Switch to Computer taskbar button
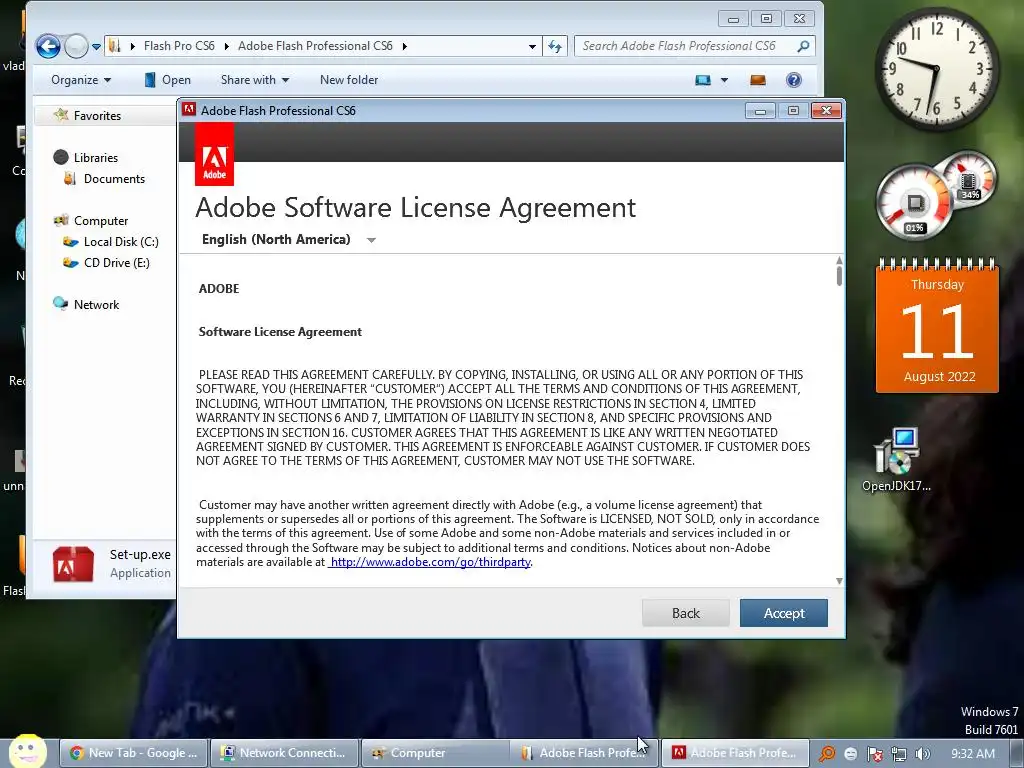The height and width of the screenshot is (768, 1024). (436, 753)
